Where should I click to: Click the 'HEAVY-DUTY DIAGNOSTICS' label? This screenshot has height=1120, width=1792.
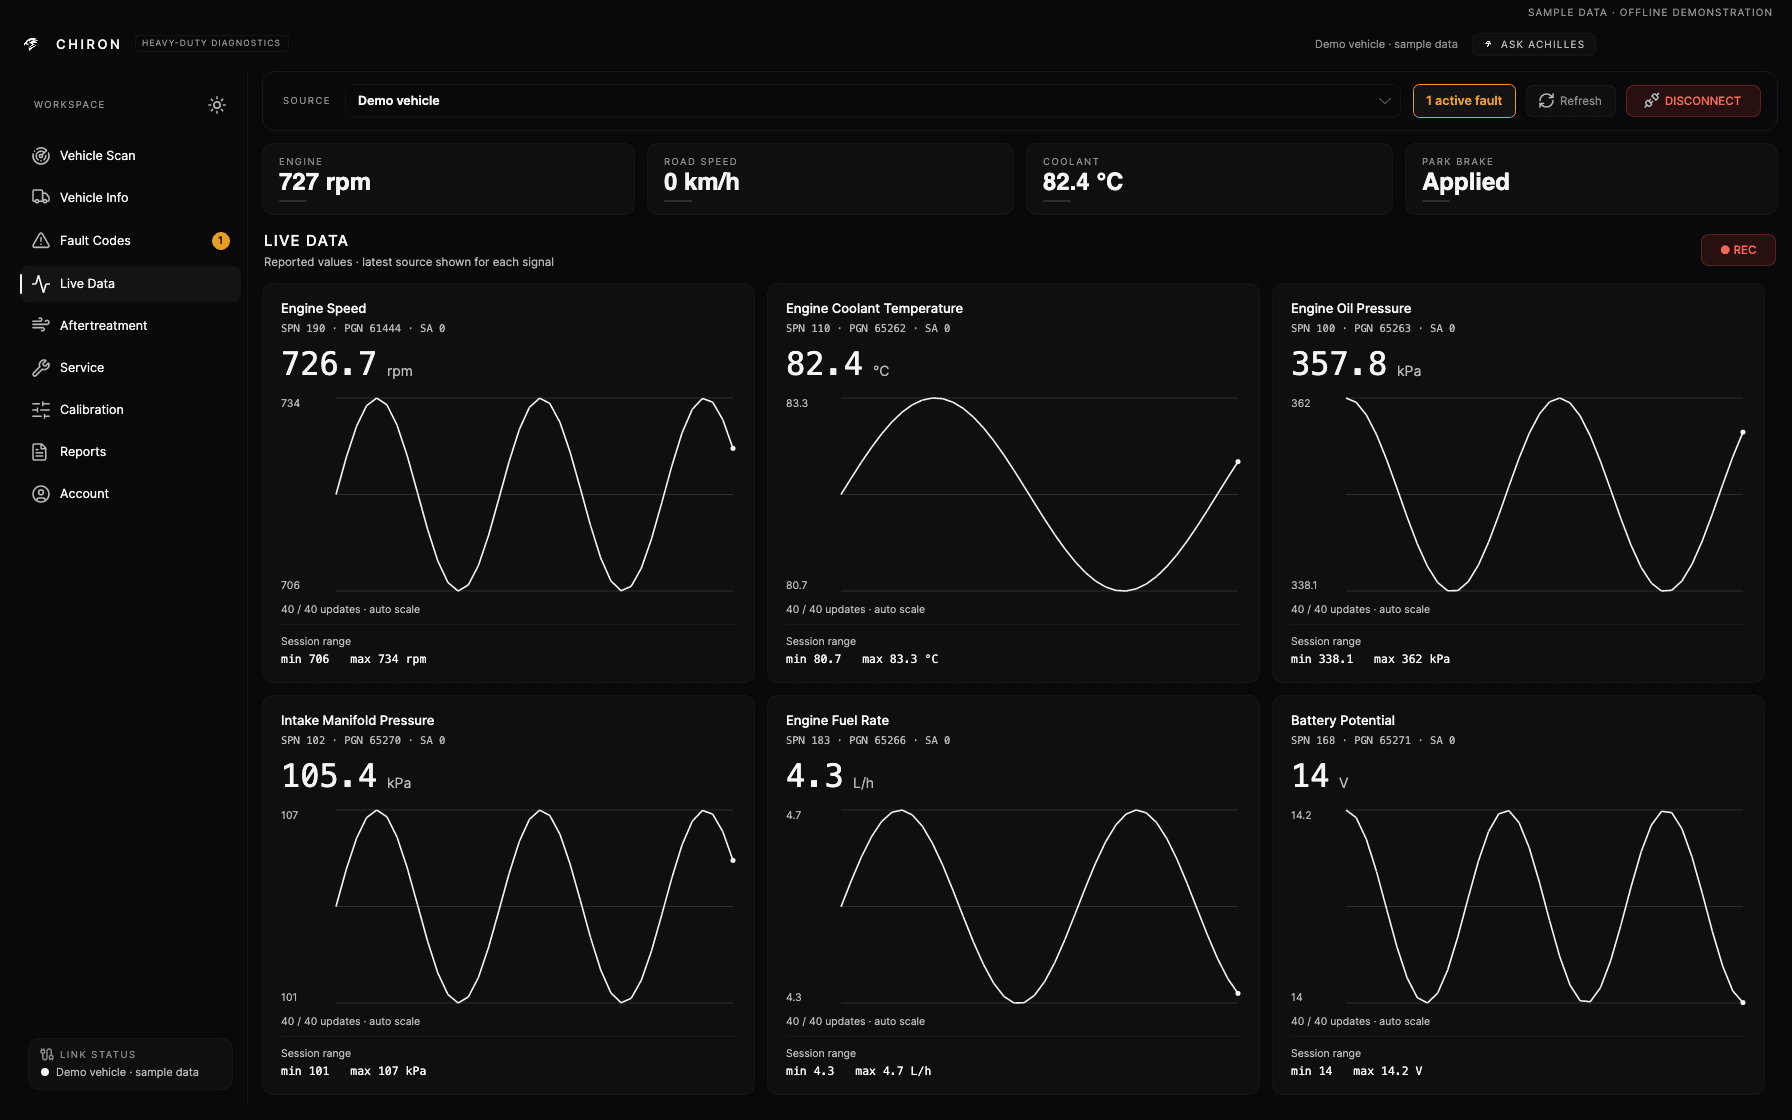211,43
